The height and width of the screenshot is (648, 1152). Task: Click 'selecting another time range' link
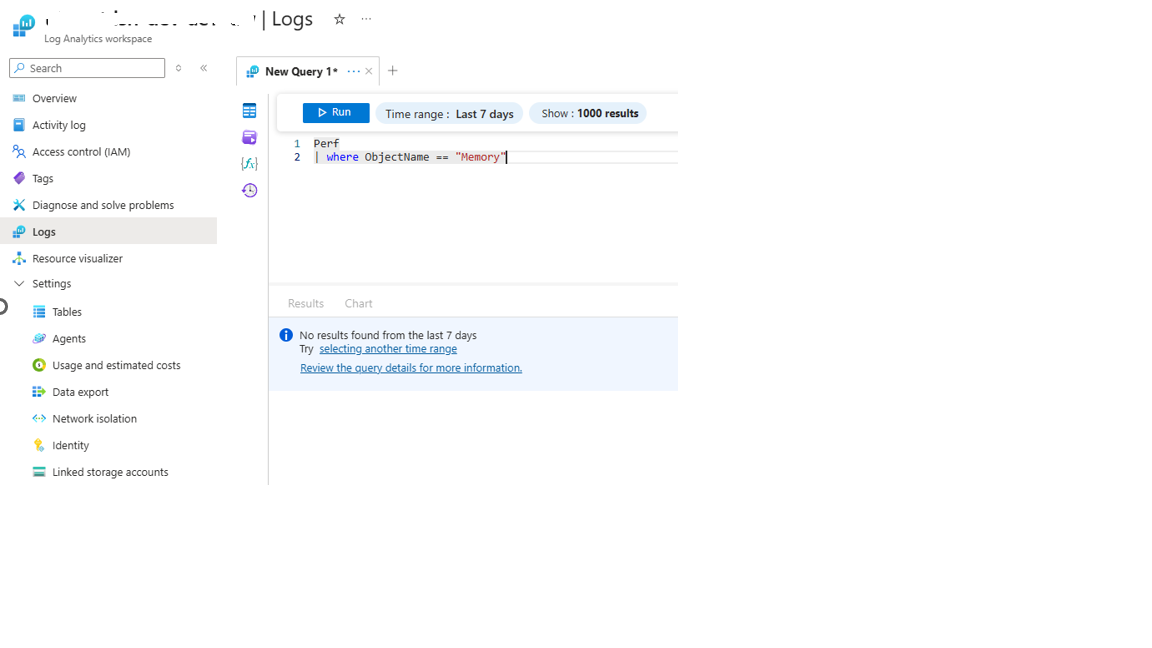[x=388, y=349]
